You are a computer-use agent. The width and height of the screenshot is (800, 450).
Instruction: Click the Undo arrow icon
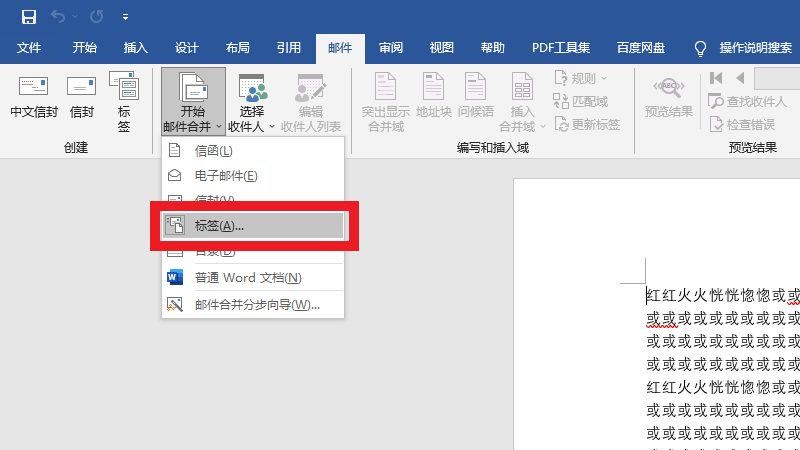(x=59, y=17)
